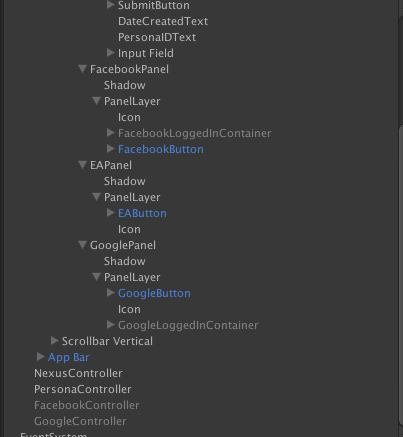Image resolution: width=403 pixels, height=437 pixels.
Task: Expand the FacebookButton item
Action: [111, 149]
